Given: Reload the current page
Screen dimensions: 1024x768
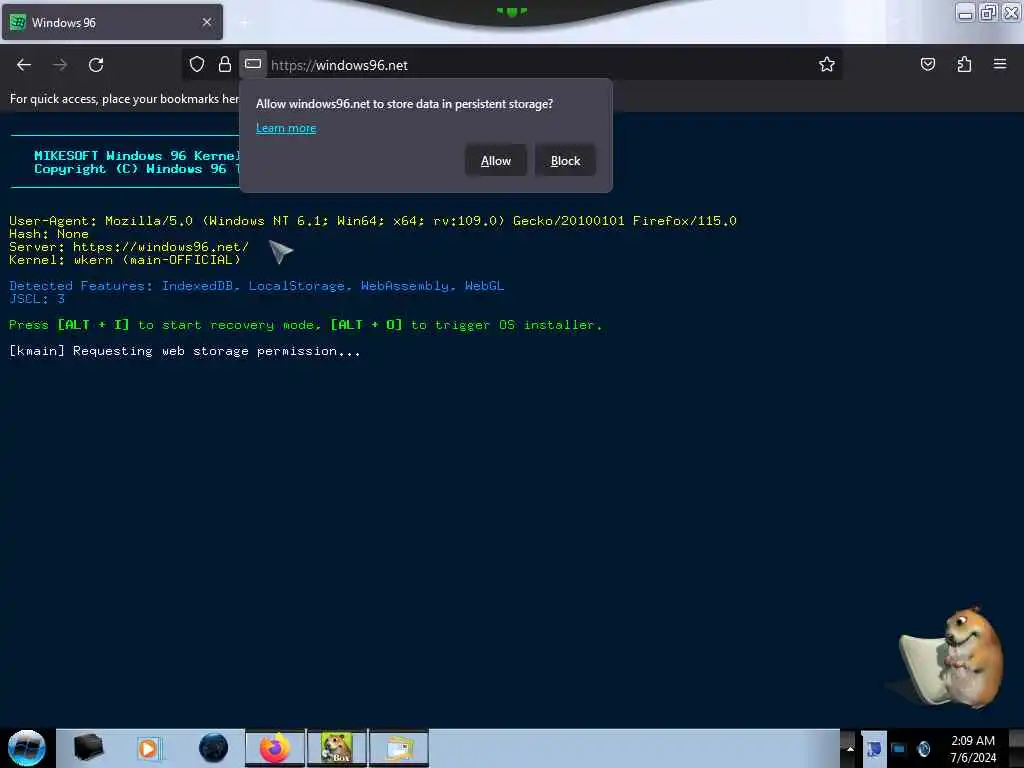Looking at the screenshot, I should (96, 65).
